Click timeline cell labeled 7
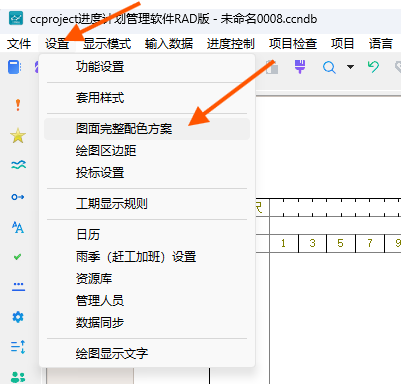The height and width of the screenshot is (384, 401). (370, 243)
